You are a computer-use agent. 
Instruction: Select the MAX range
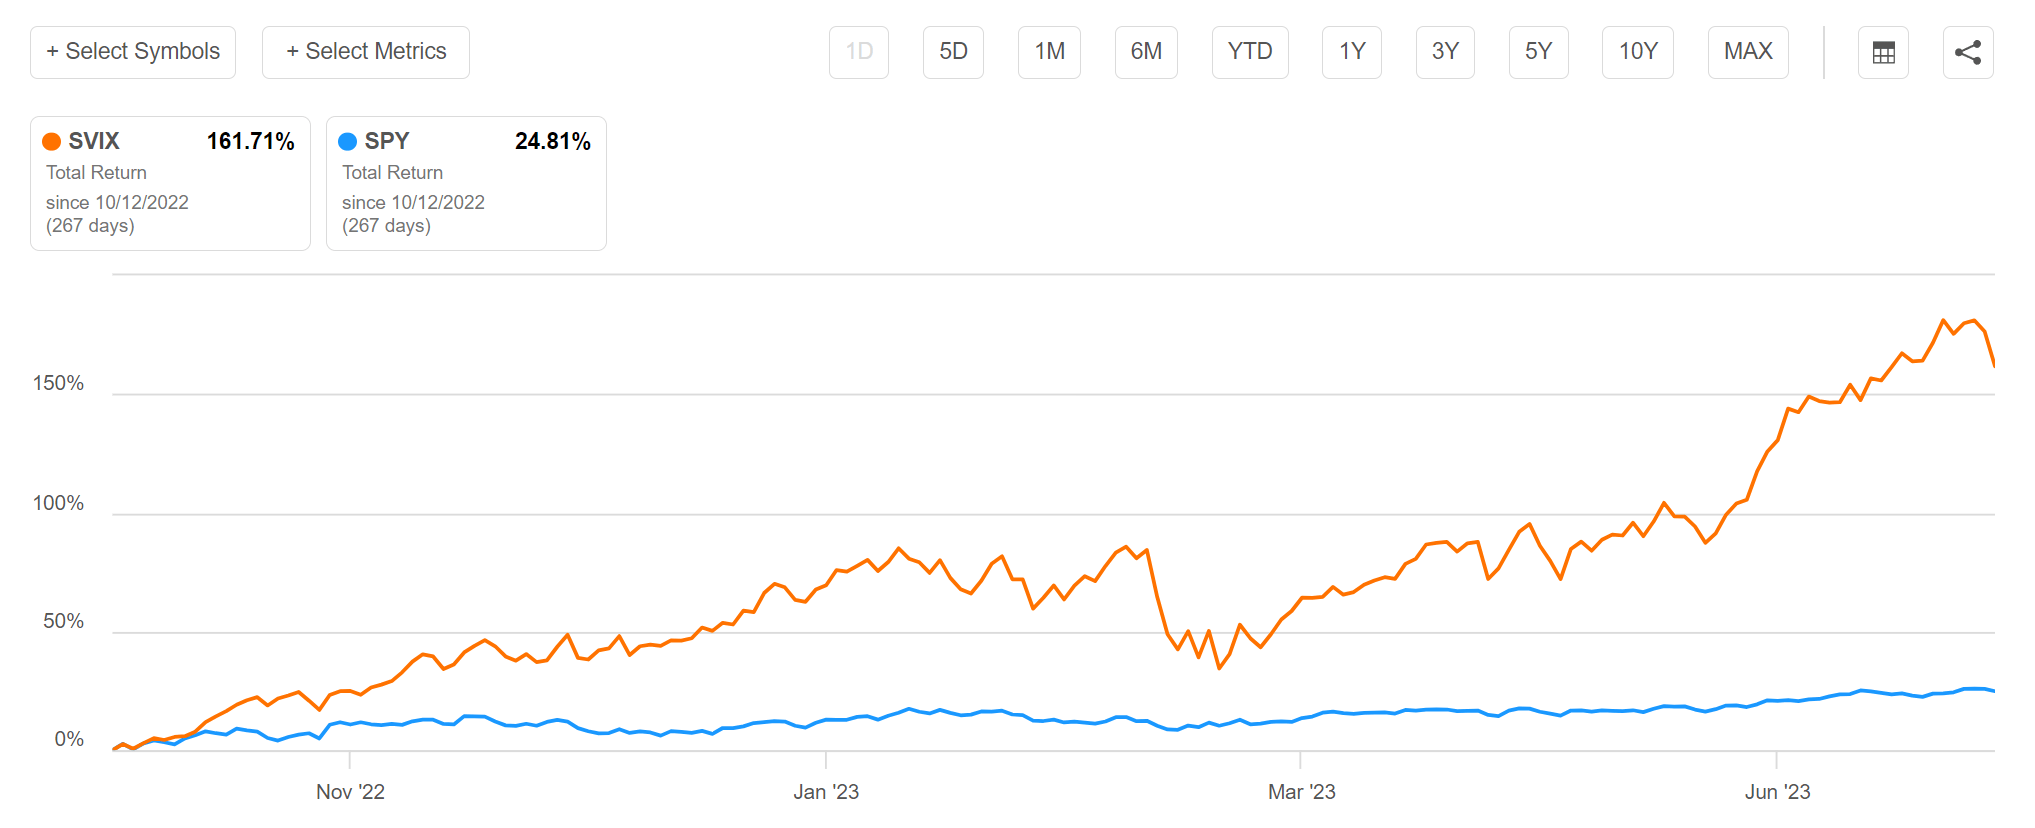pos(1747,52)
